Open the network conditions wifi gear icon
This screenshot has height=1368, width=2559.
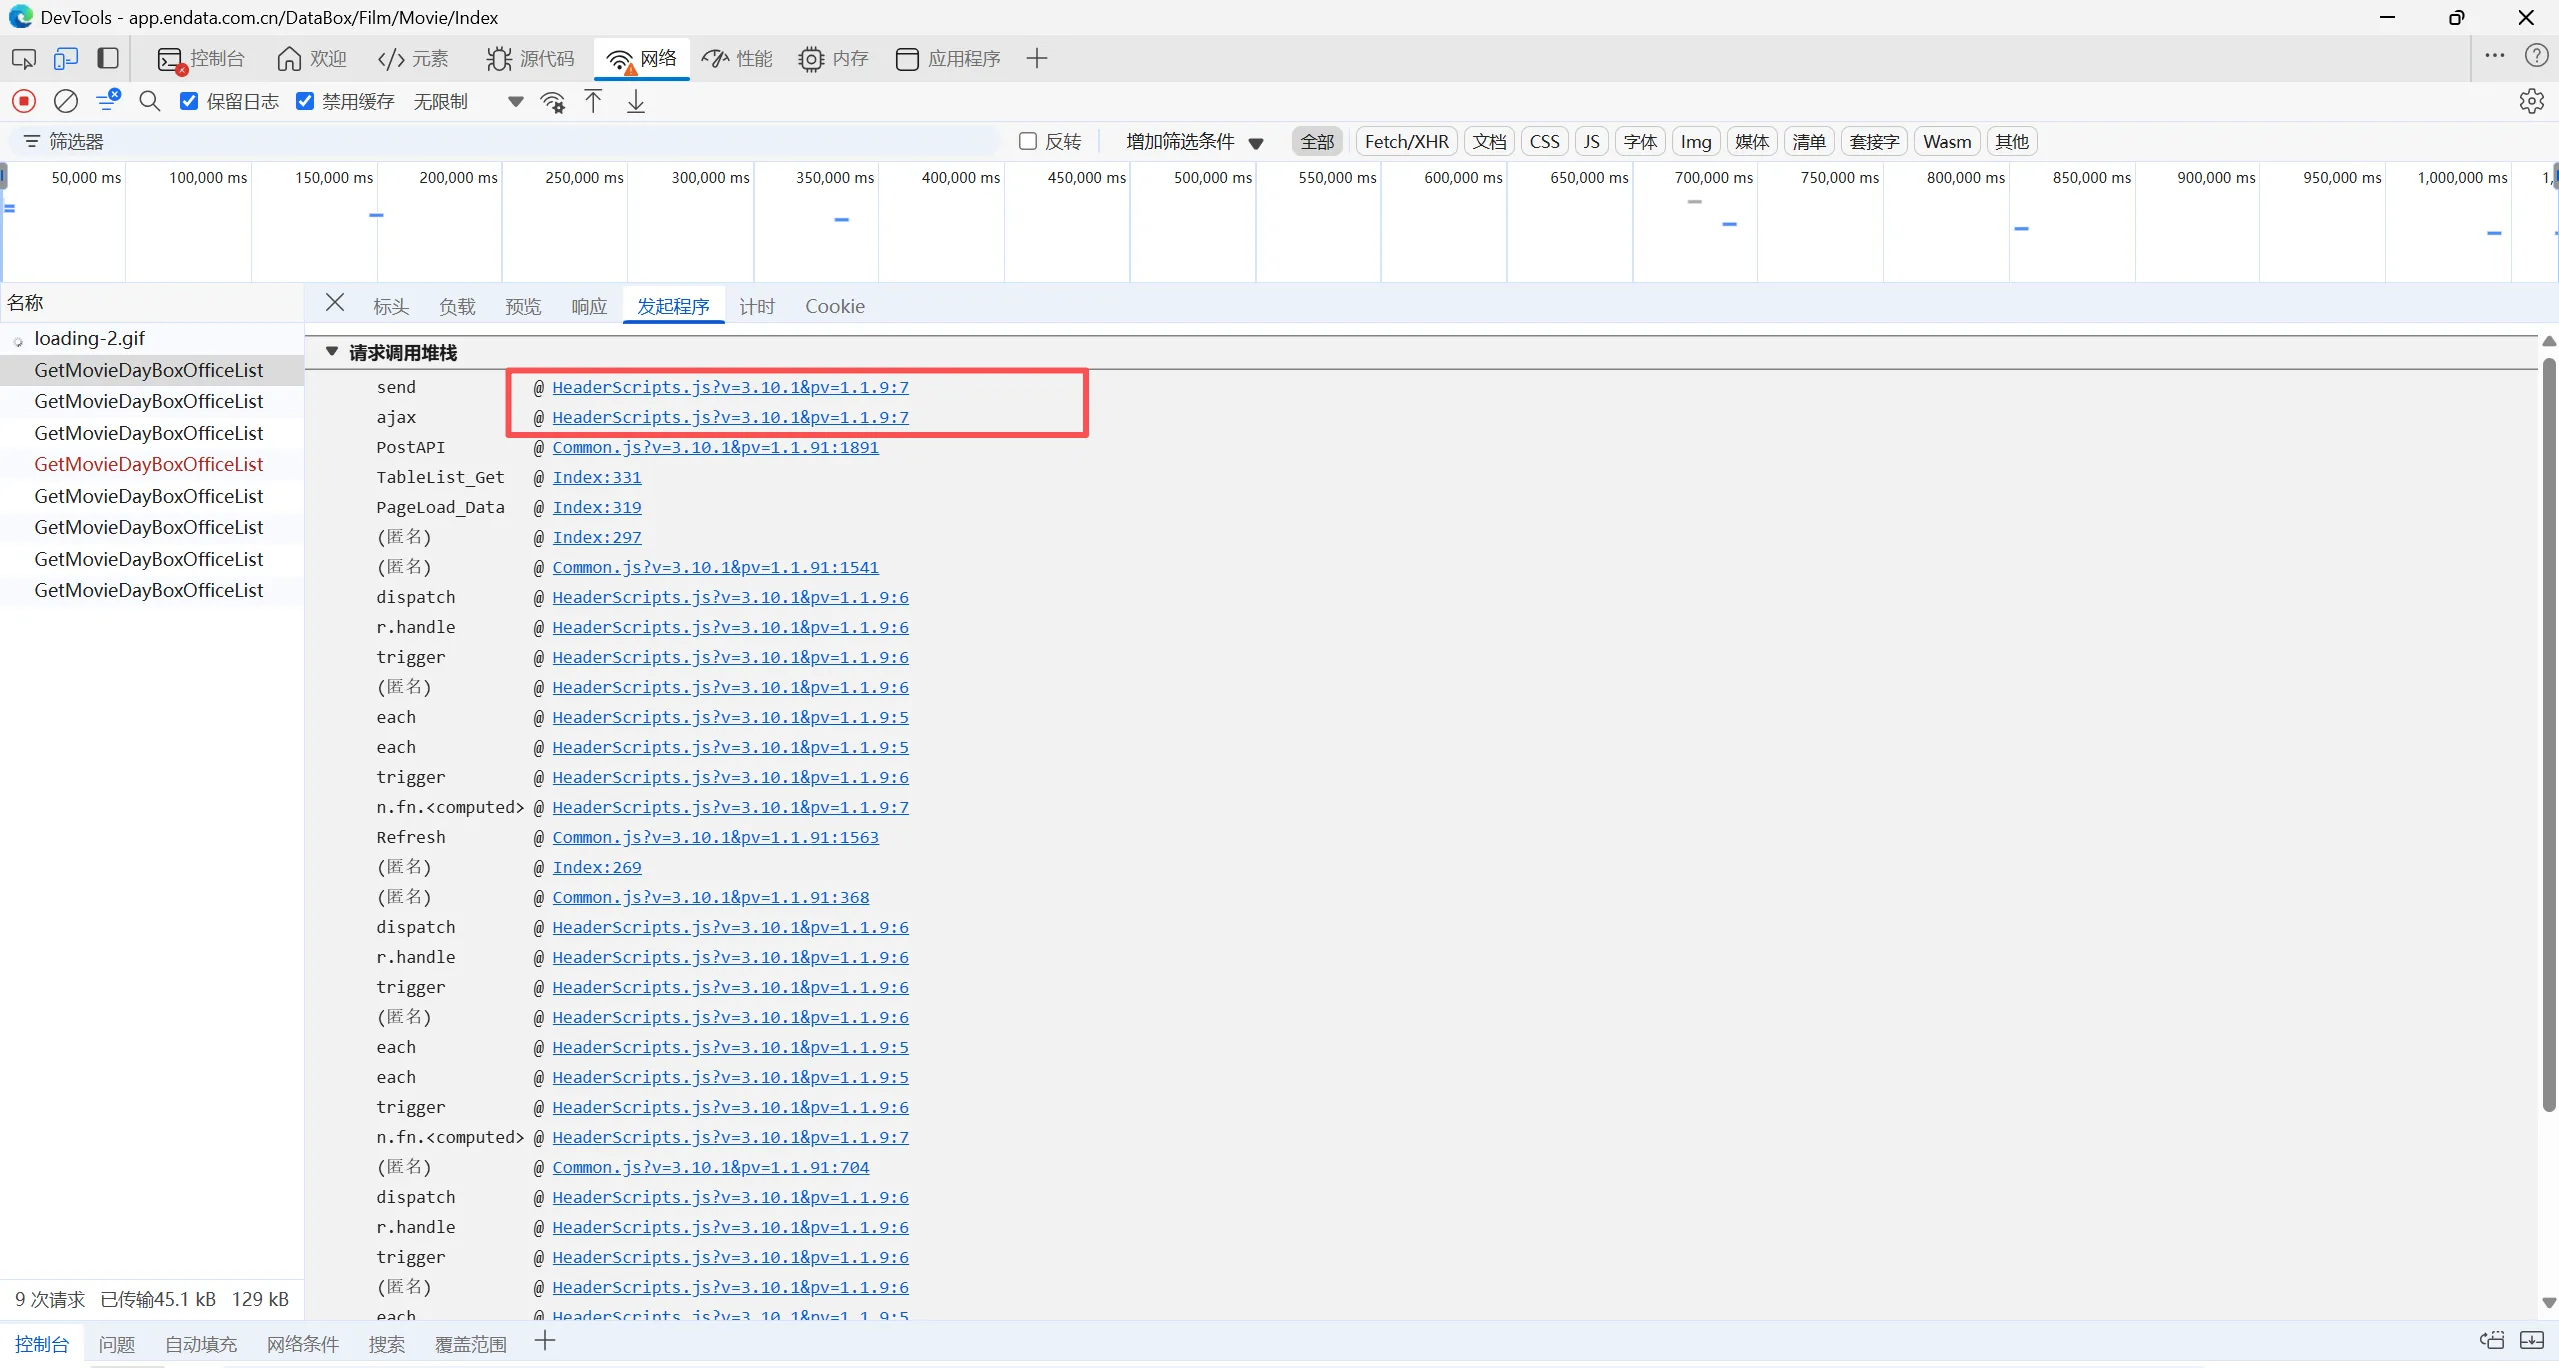[552, 101]
